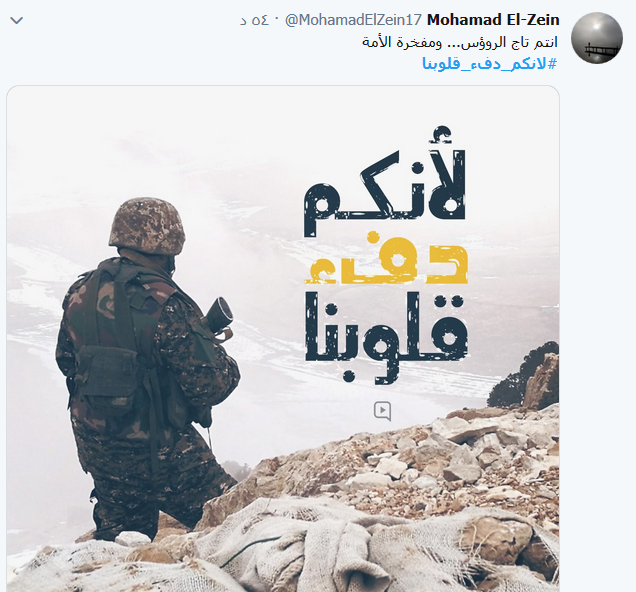Click Mohamad El-Zein's round profile avatar

pyautogui.click(x=597, y=38)
